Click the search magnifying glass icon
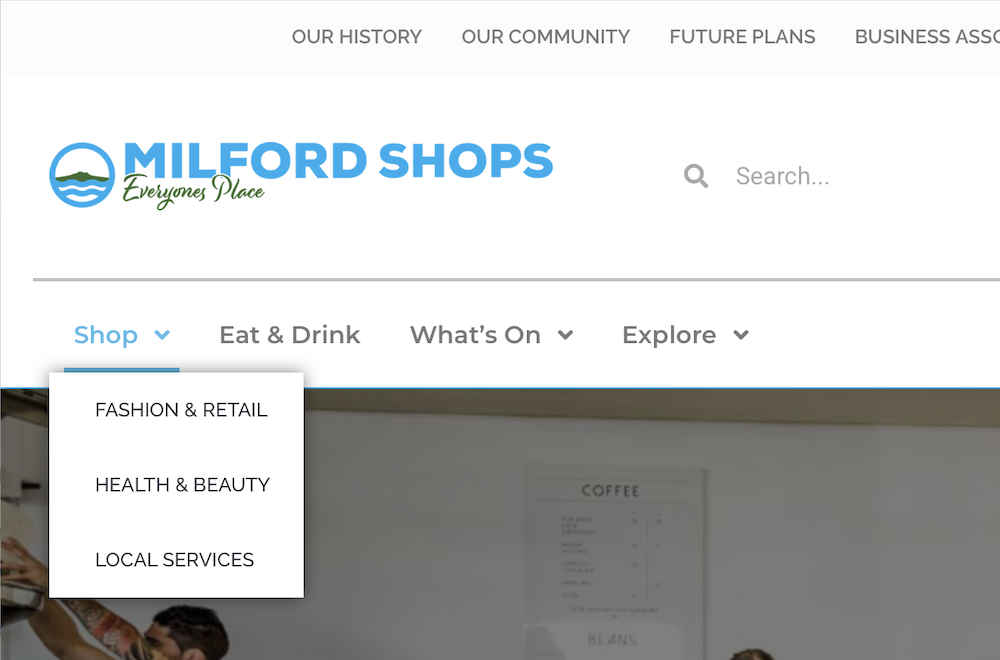 [x=696, y=175]
